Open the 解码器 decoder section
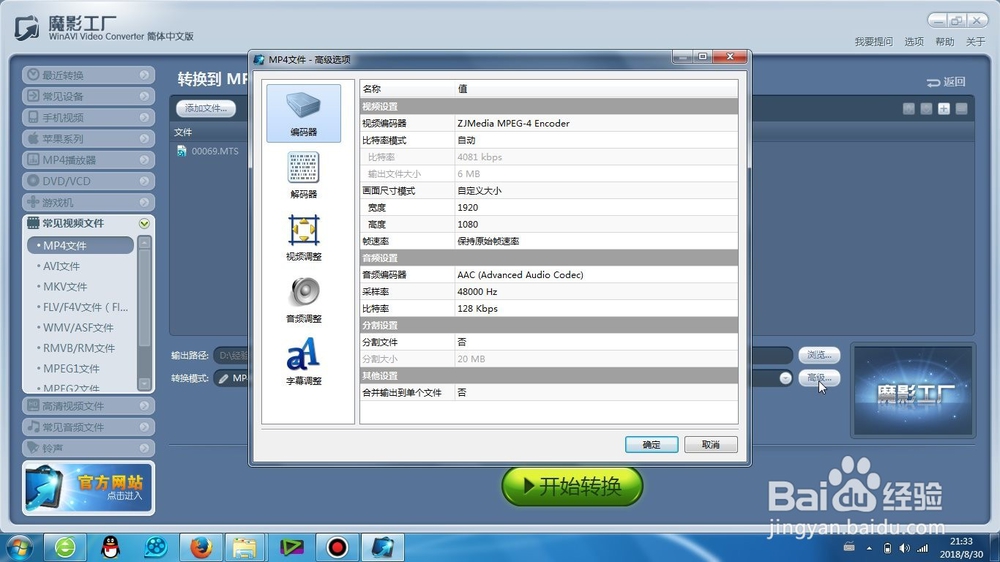Screen dimensions: 1000x562 [304, 175]
